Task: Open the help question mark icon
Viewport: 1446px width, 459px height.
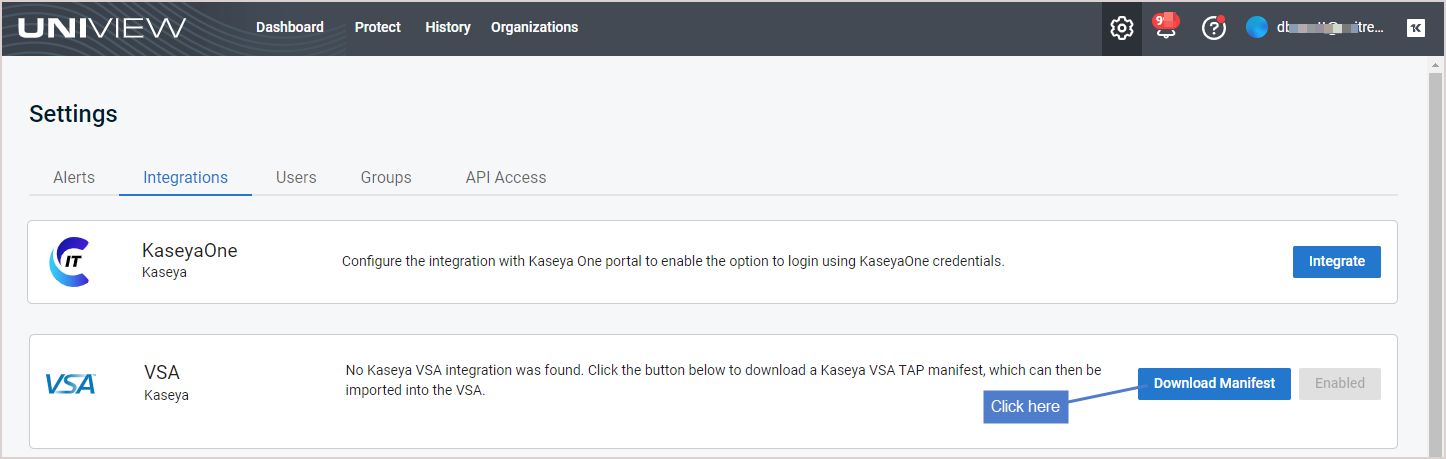Action: tap(1214, 28)
